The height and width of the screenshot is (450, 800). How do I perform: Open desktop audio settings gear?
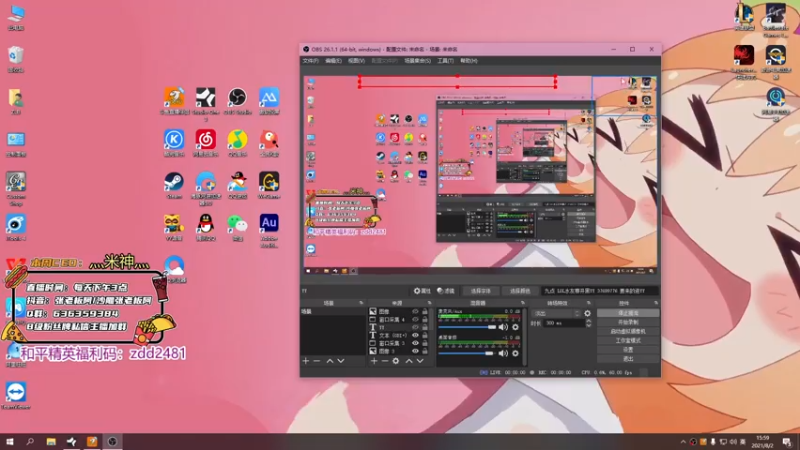pos(515,353)
